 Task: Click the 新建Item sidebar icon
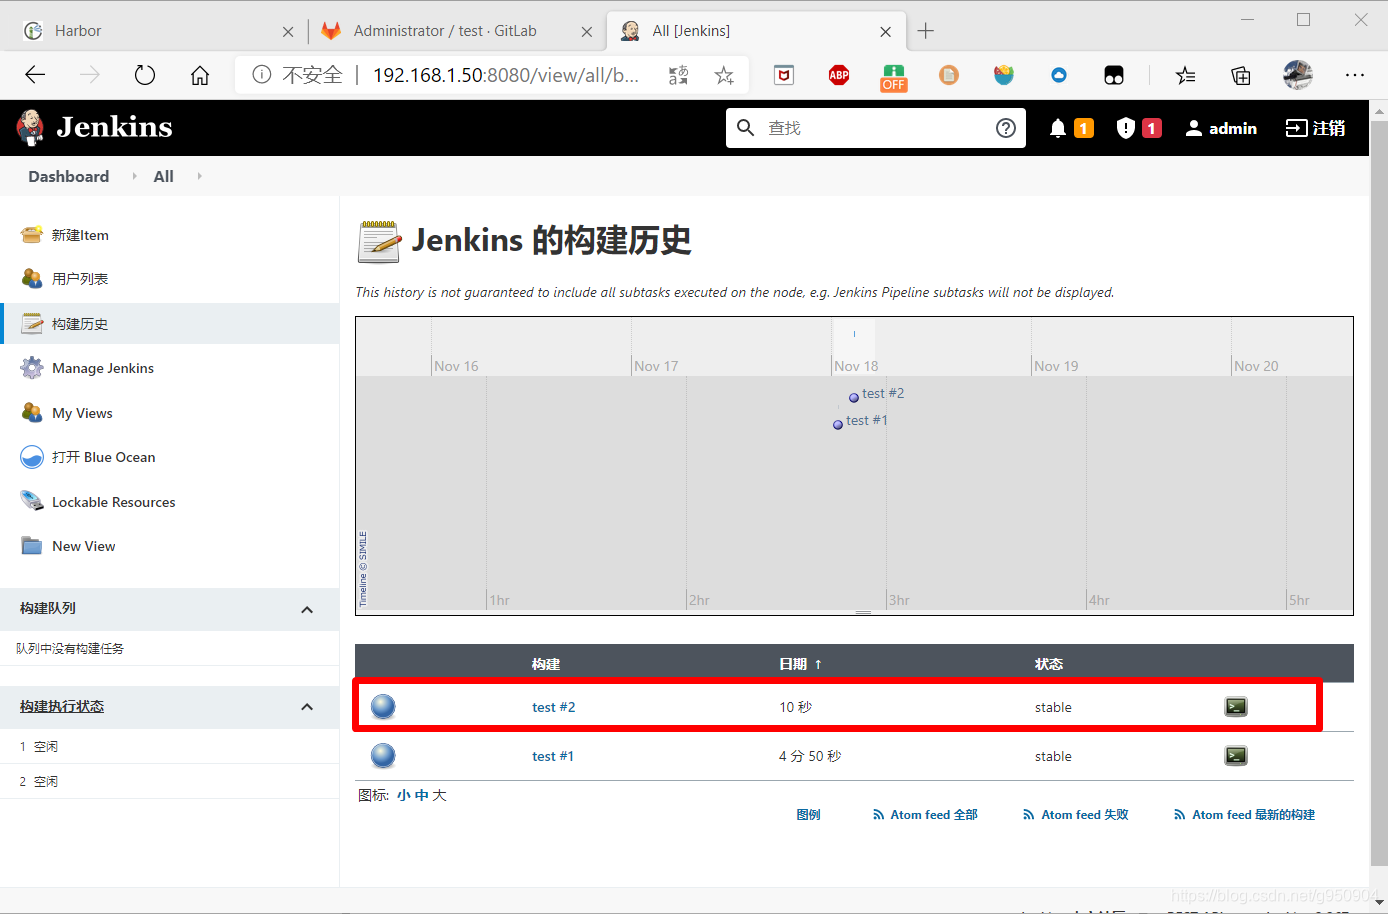(x=32, y=235)
